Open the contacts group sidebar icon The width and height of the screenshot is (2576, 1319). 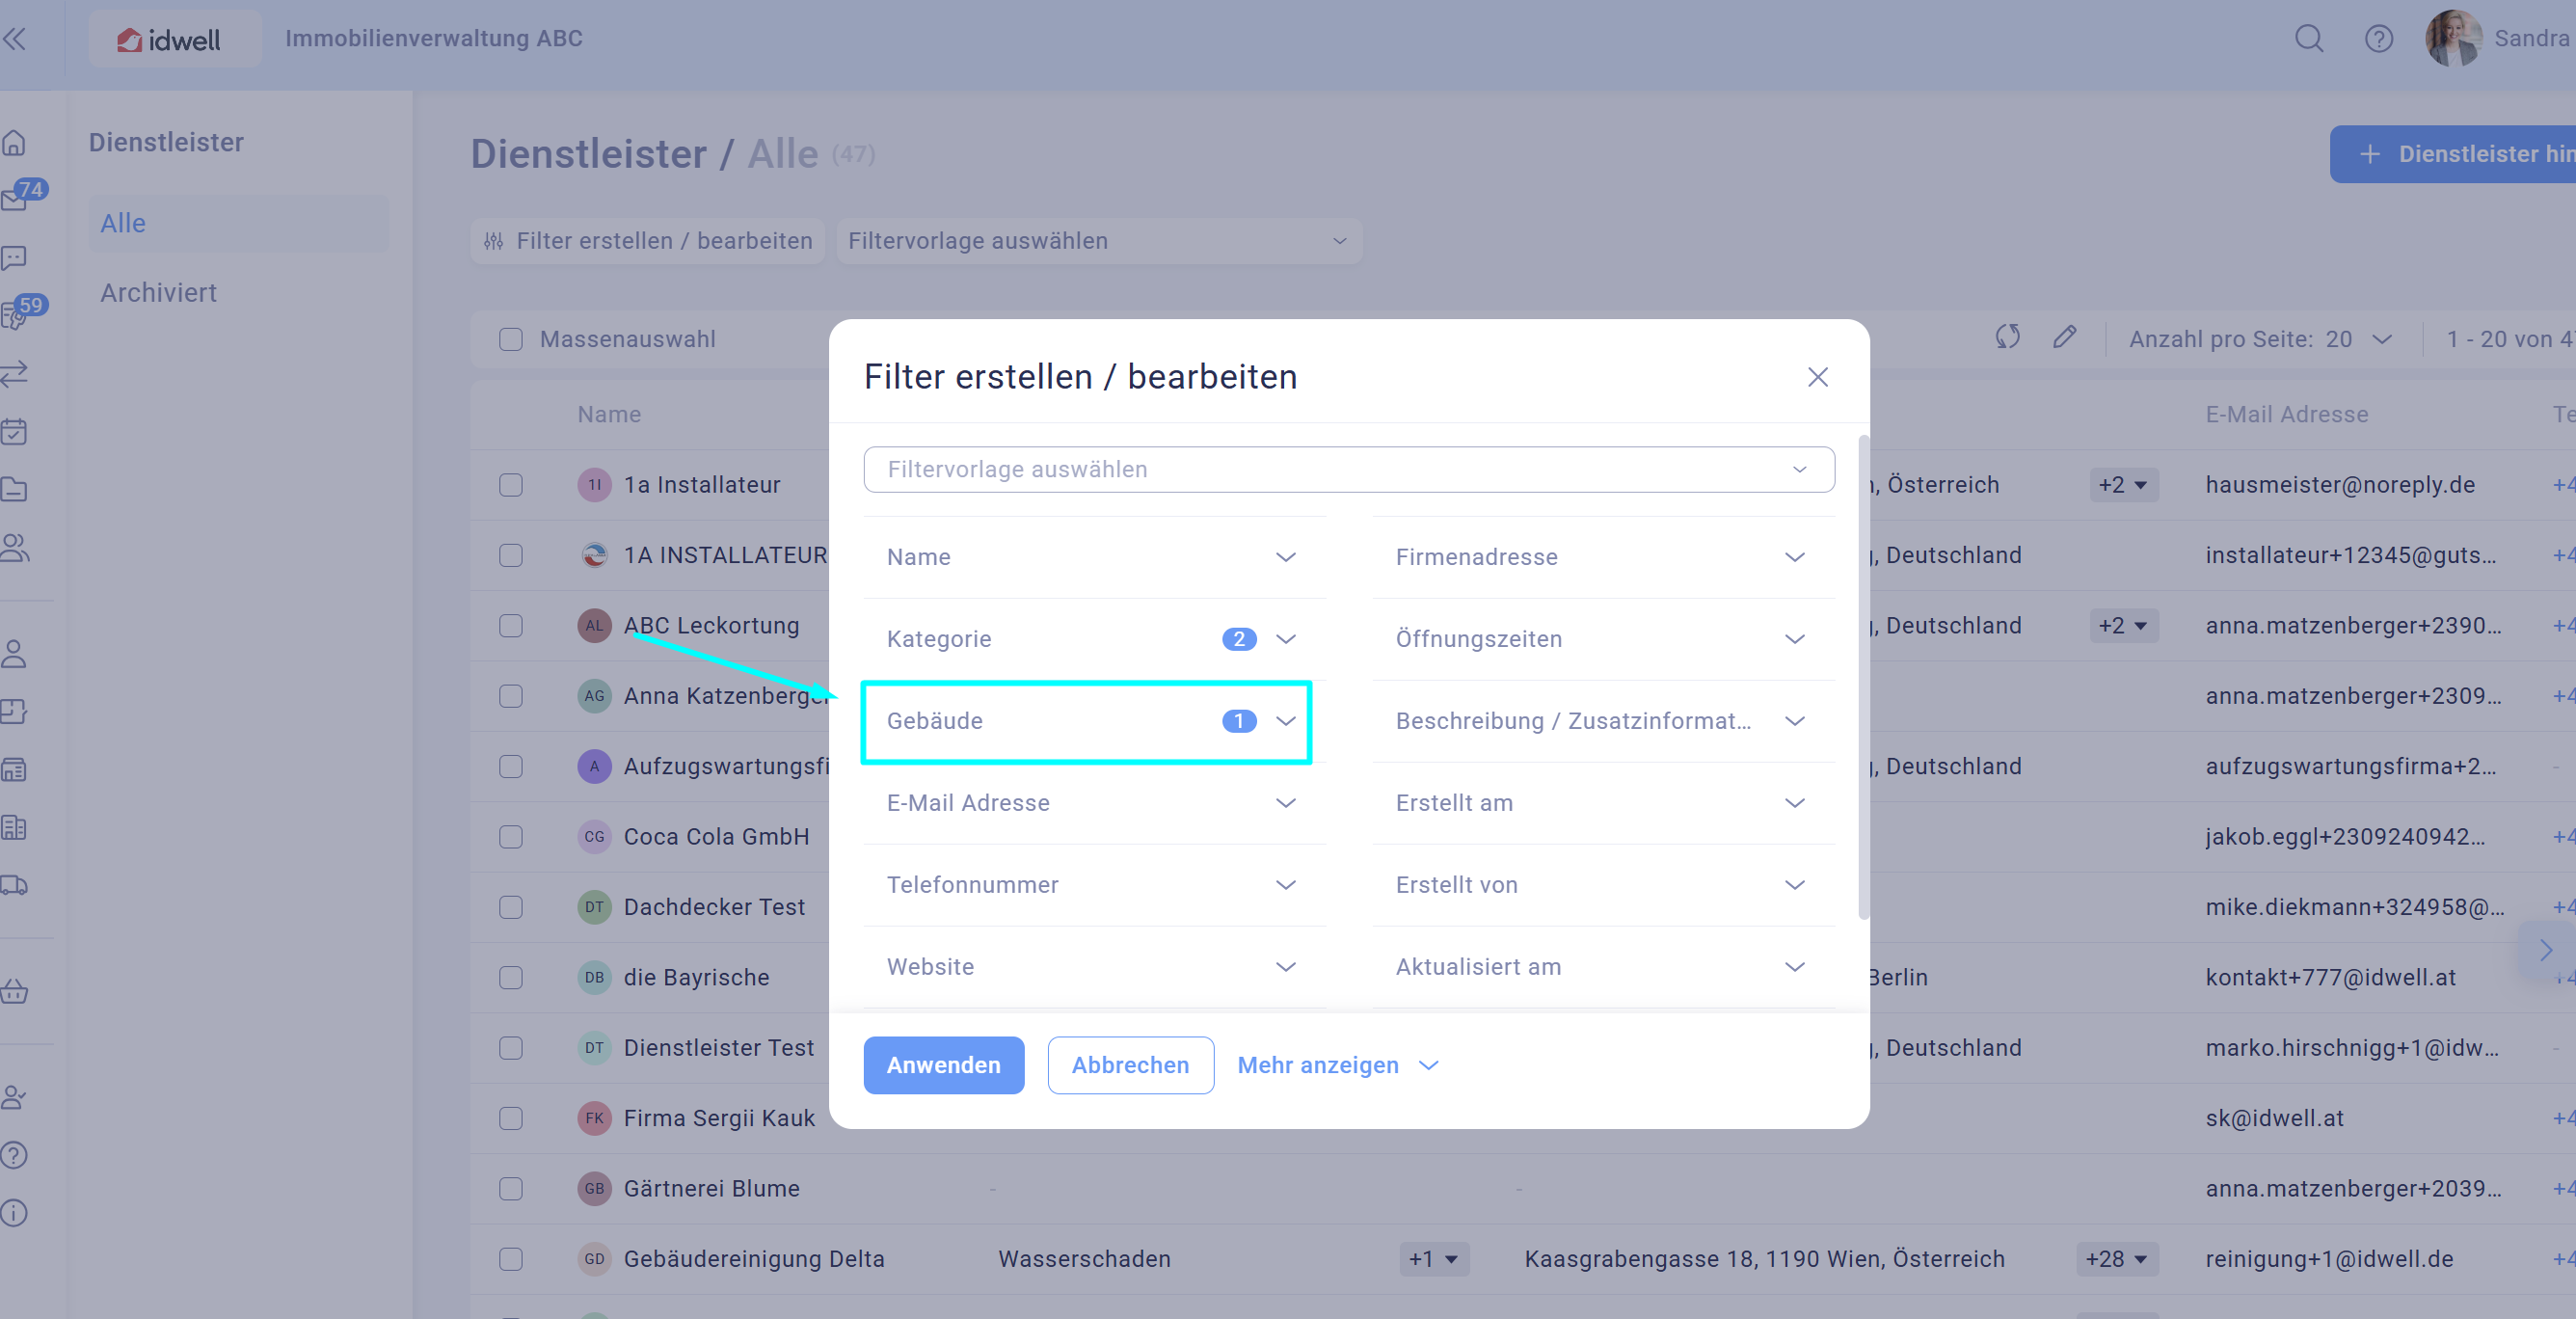[14, 548]
